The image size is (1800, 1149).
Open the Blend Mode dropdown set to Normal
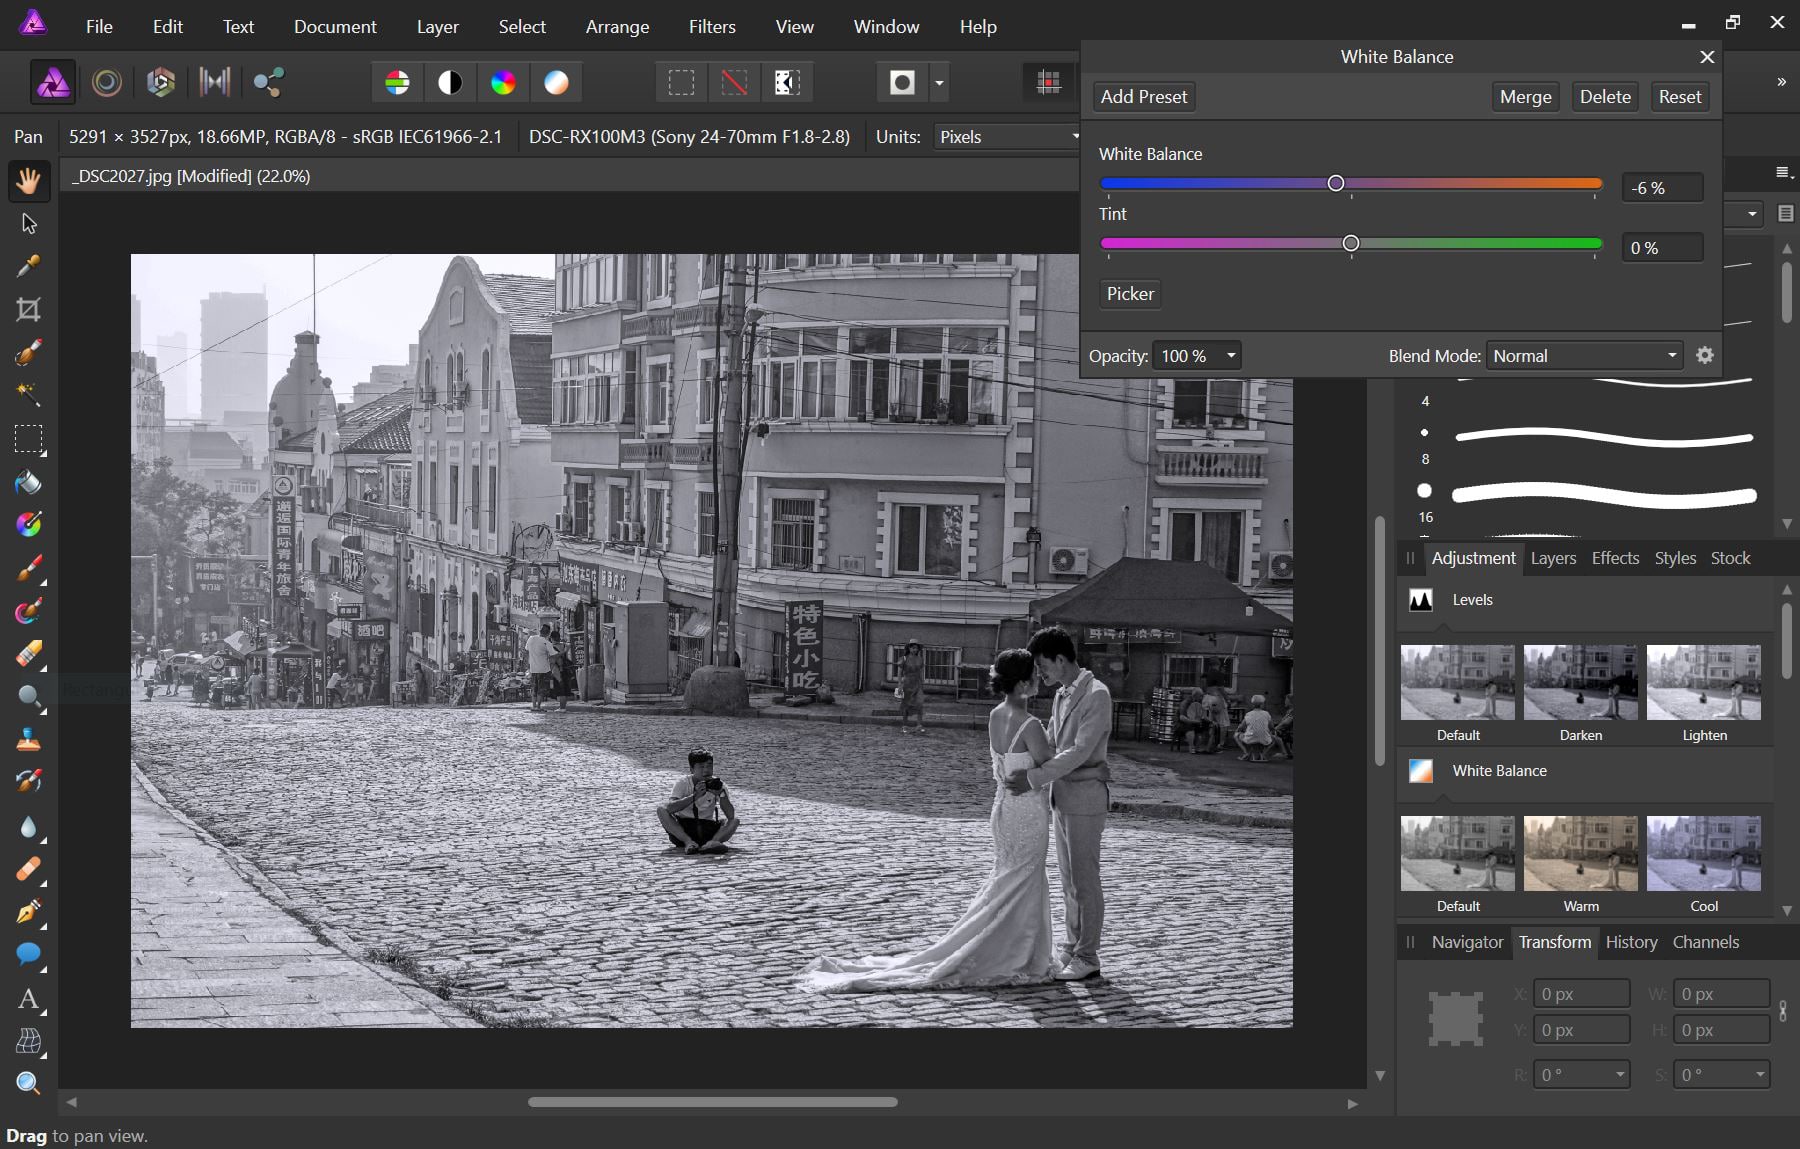(1583, 355)
